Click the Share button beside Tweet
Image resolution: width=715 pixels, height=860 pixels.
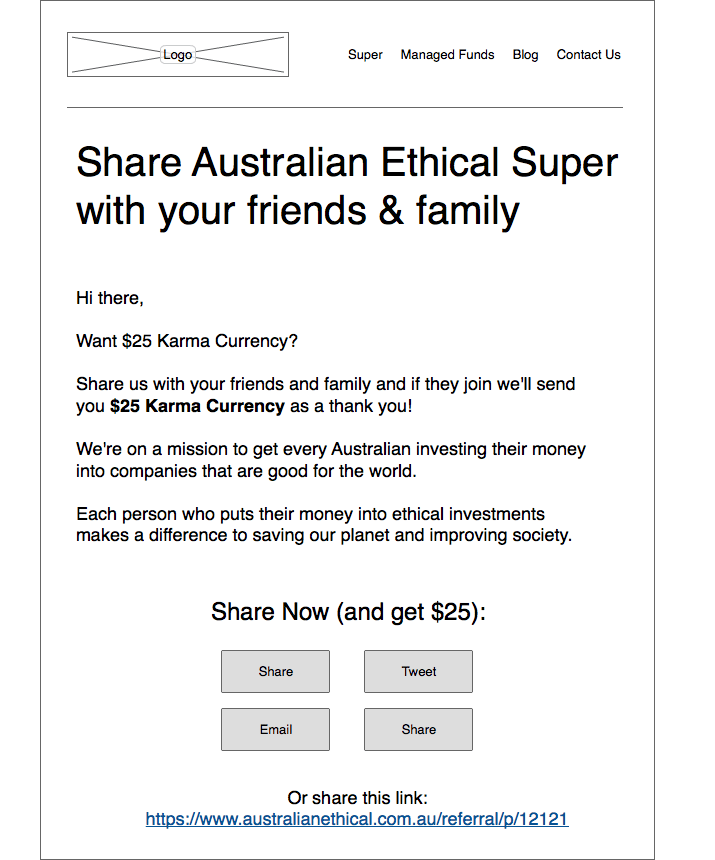(275, 671)
